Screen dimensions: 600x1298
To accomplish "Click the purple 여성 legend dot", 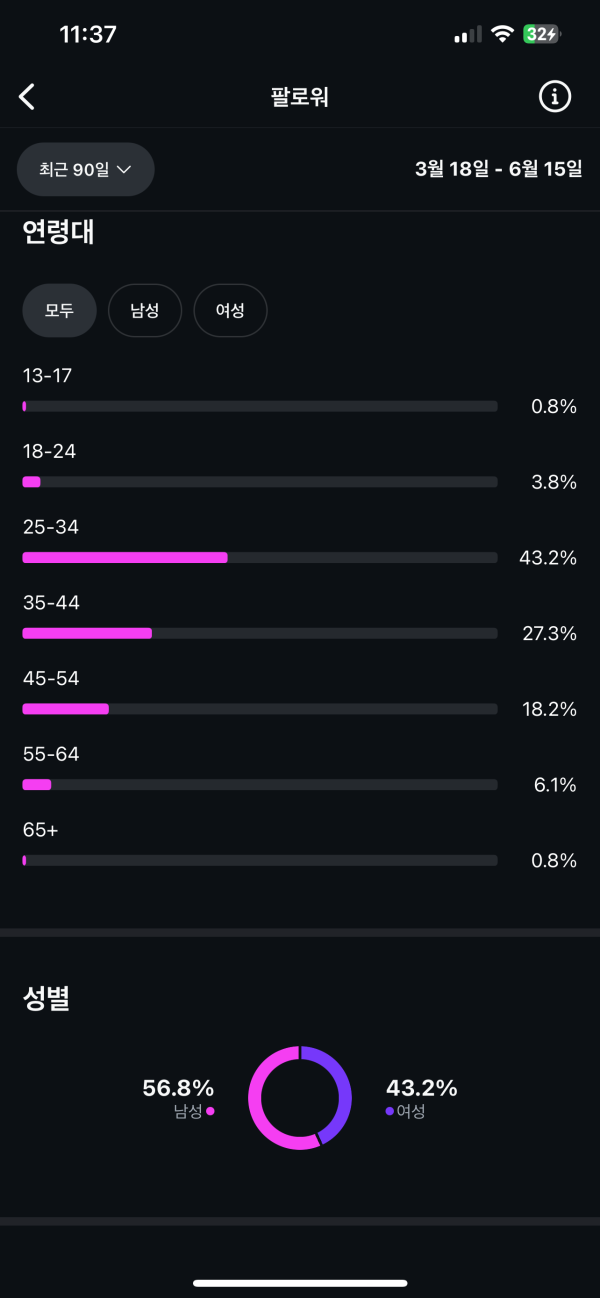I will click(389, 1111).
